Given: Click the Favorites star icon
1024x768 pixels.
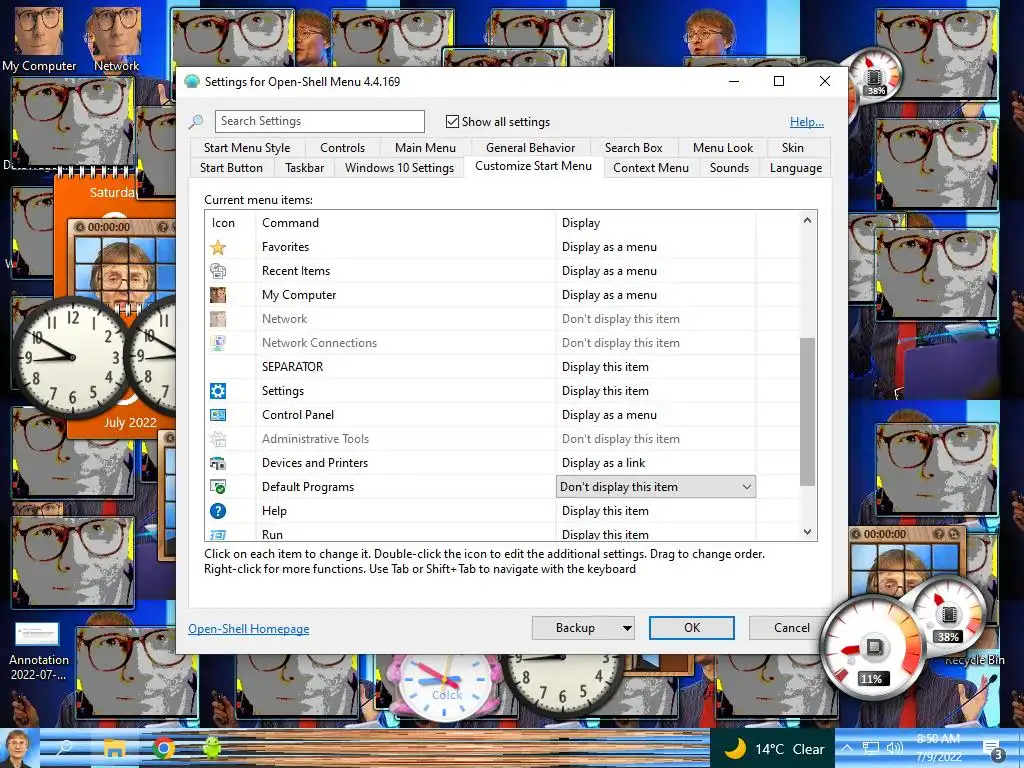Looking at the screenshot, I should 217,248.
